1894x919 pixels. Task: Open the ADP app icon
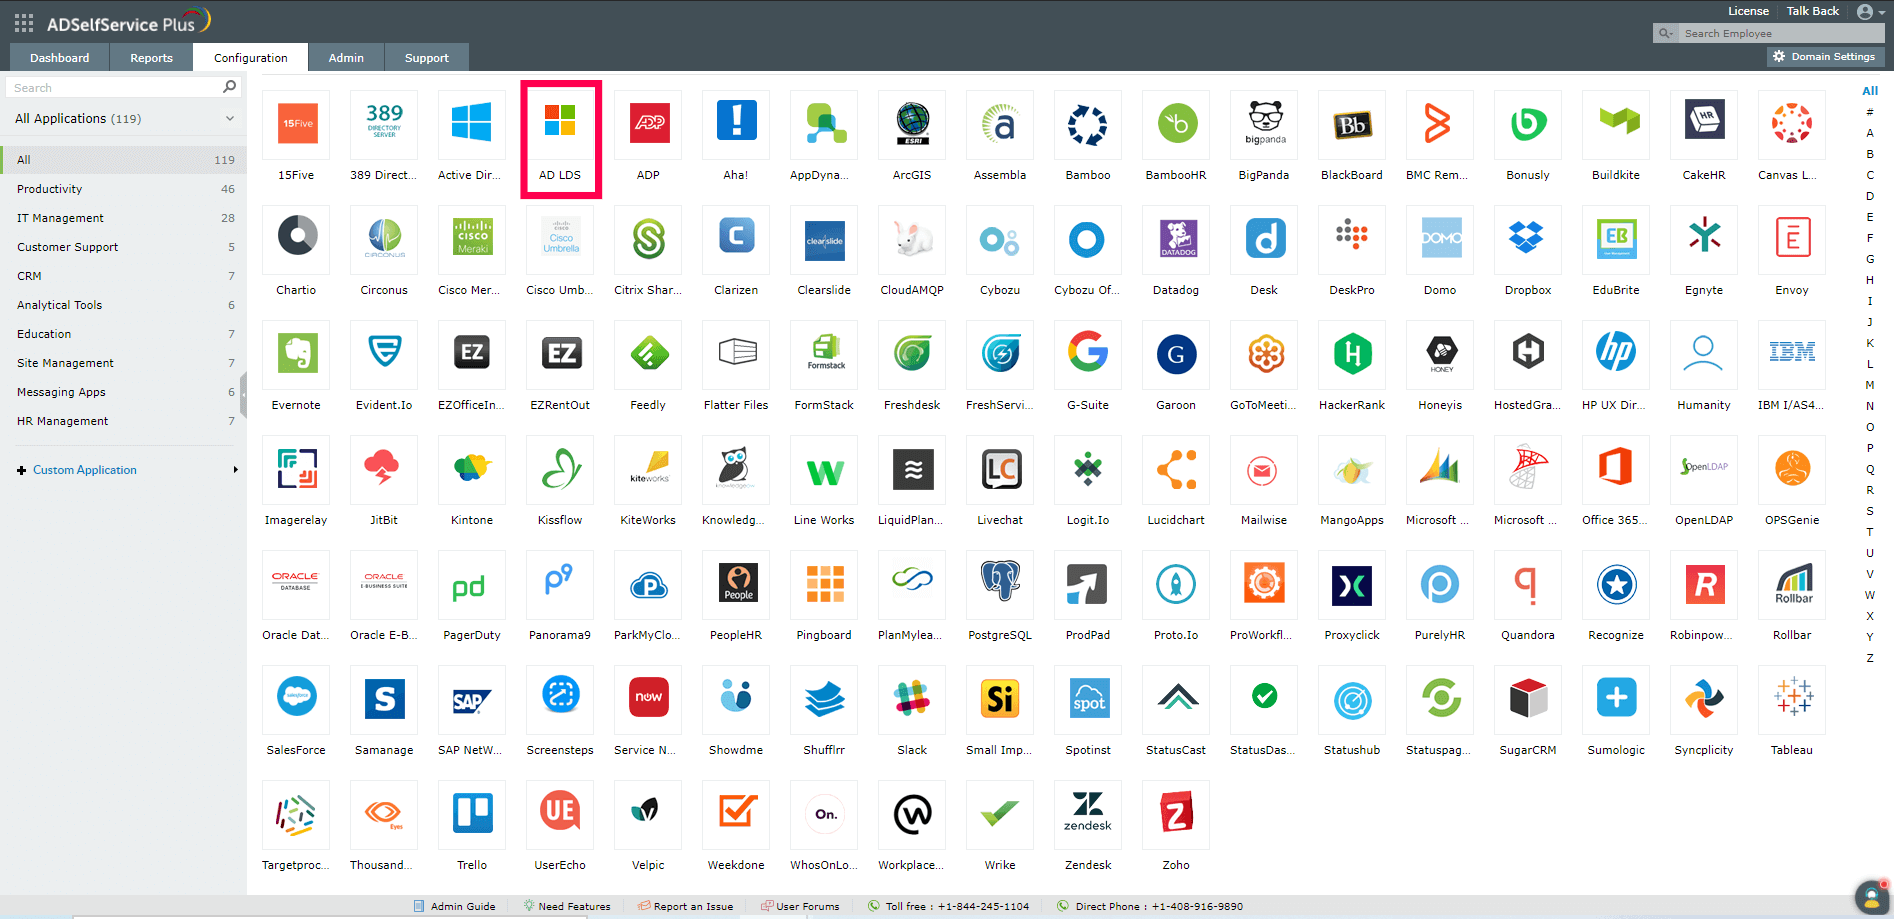649,124
